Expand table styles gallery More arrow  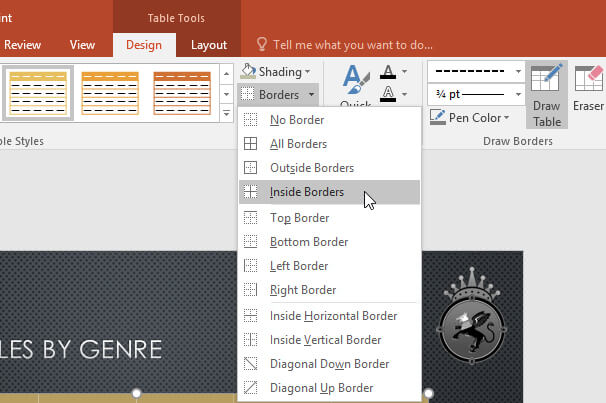(226, 114)
